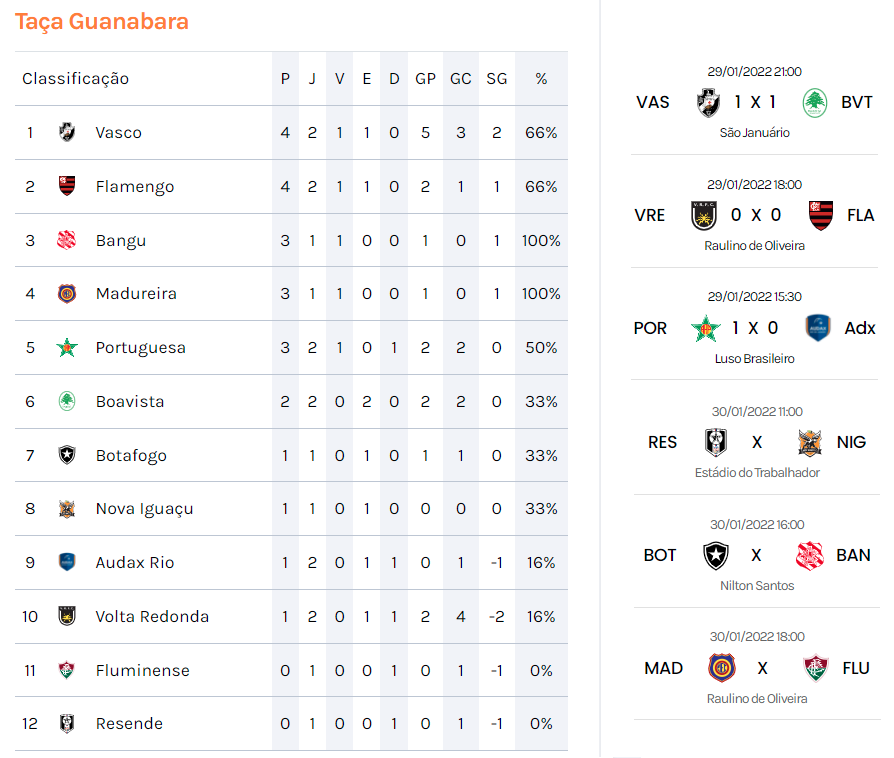Click the Botafogo crest in standings row
The image size is (894, 758).
[67, 455]
